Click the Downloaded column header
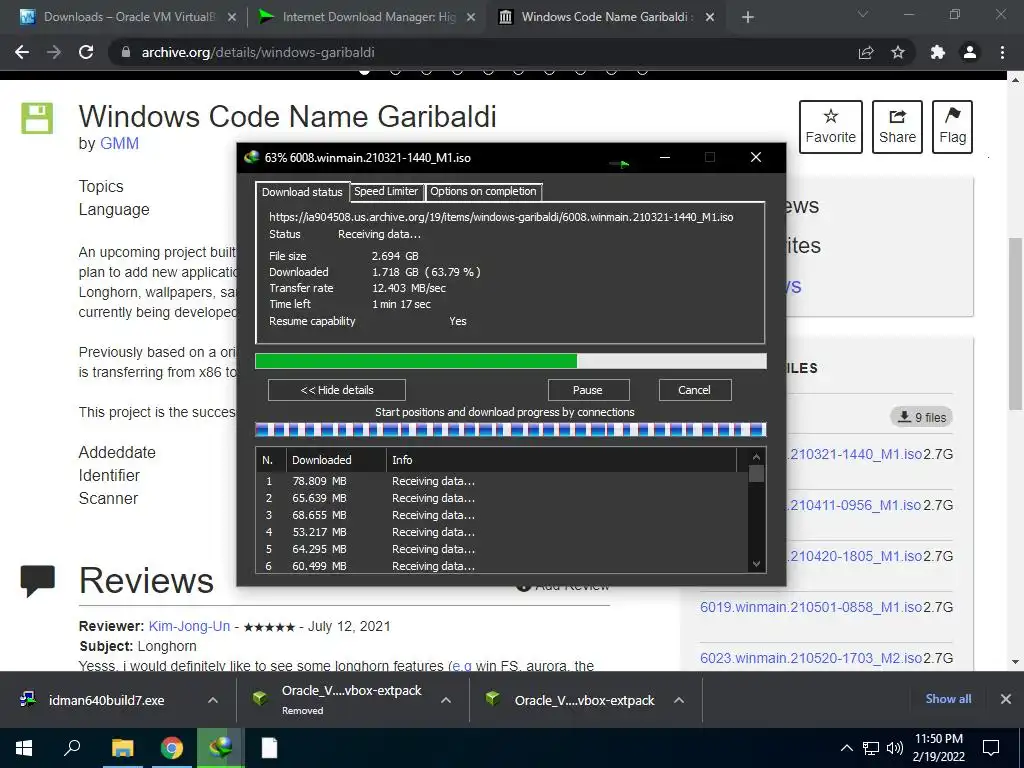The image size is (1024, 768). pyautogui.click(x=336, y=460)
